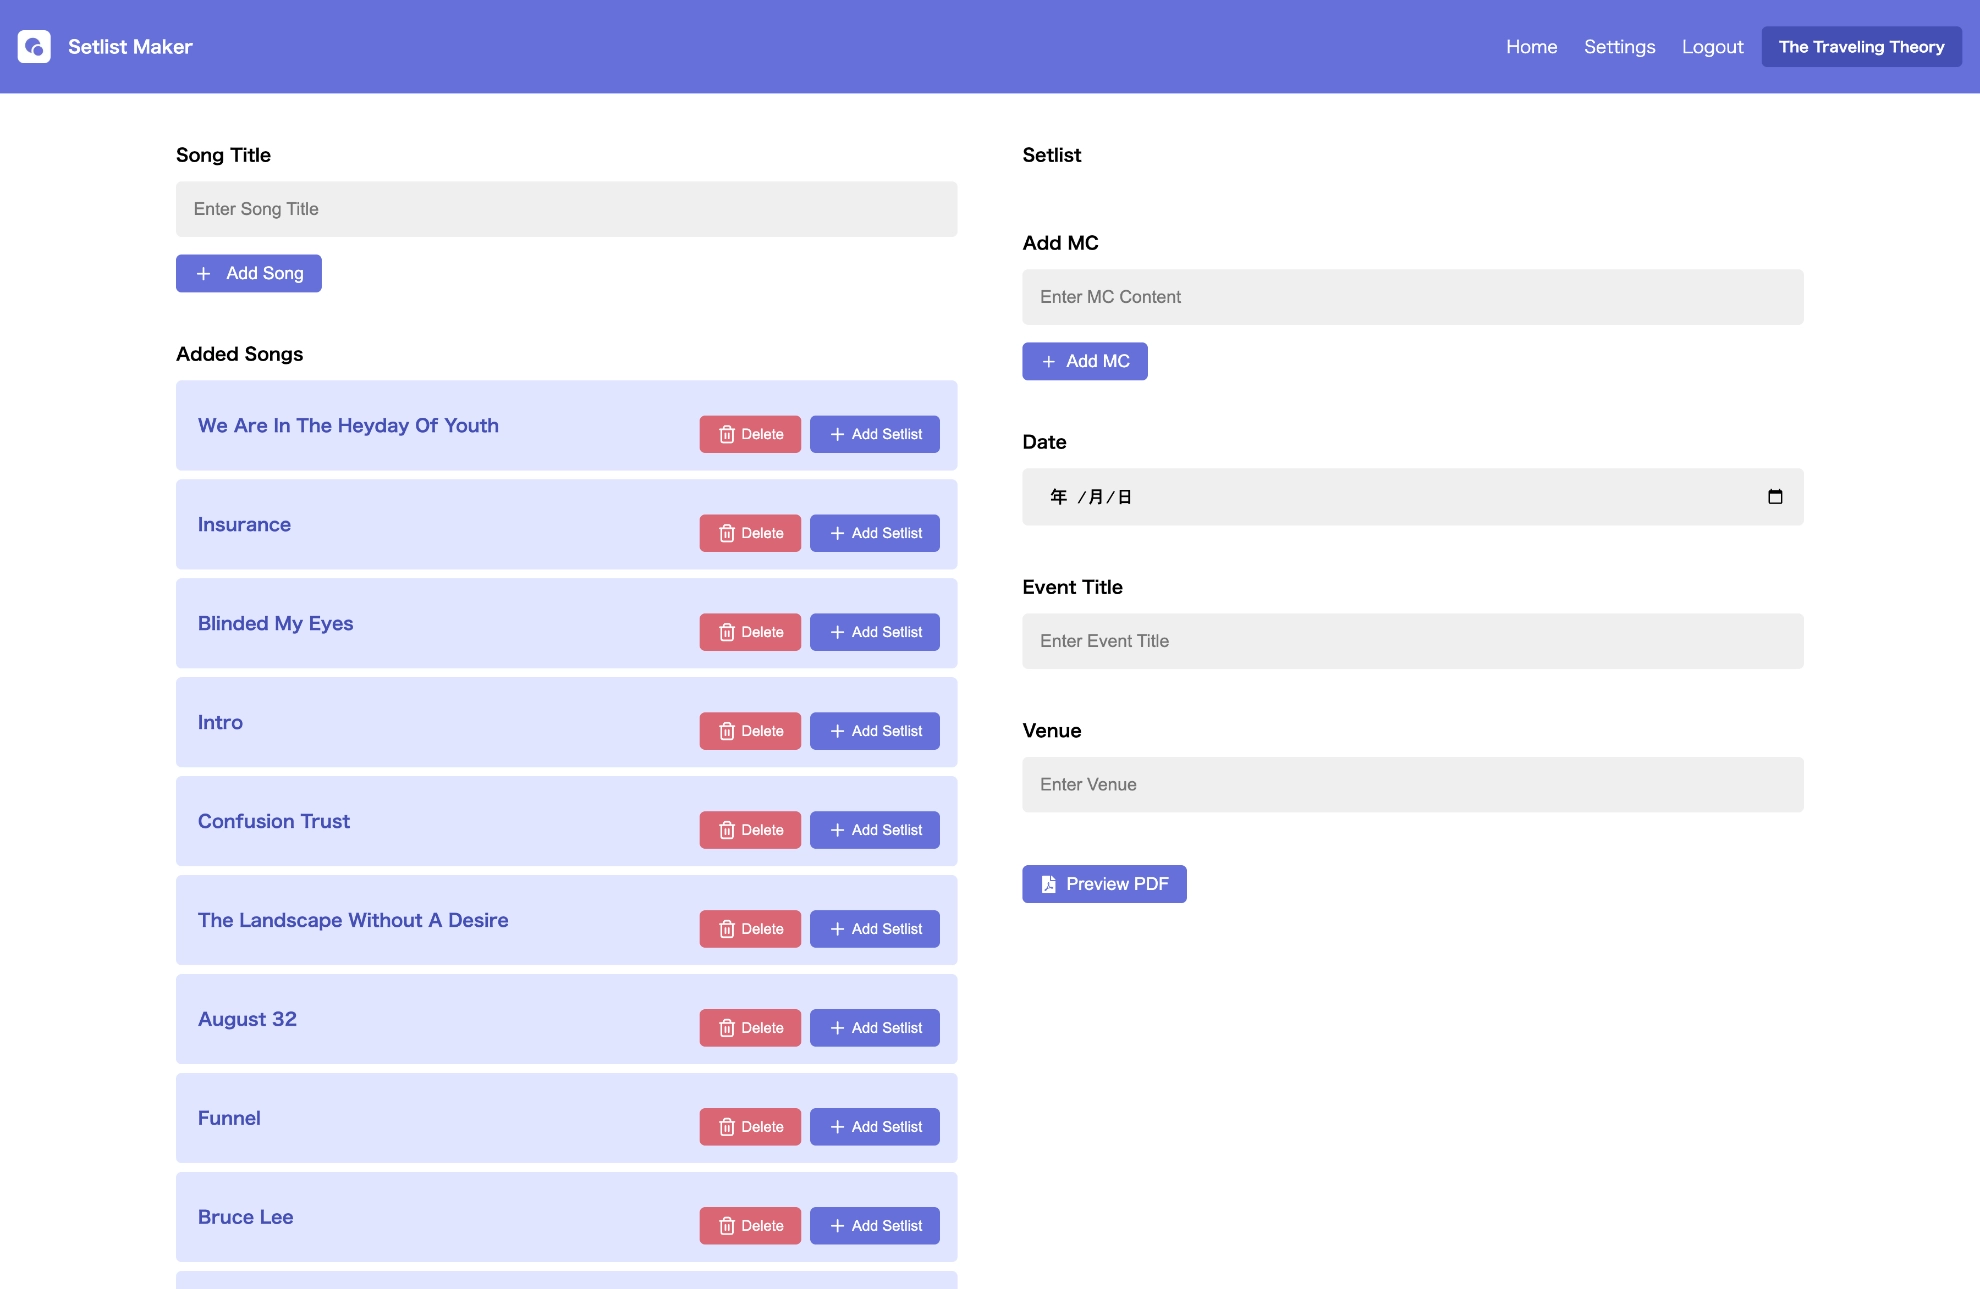Click The Traveling Theory button

[1861, 46]
